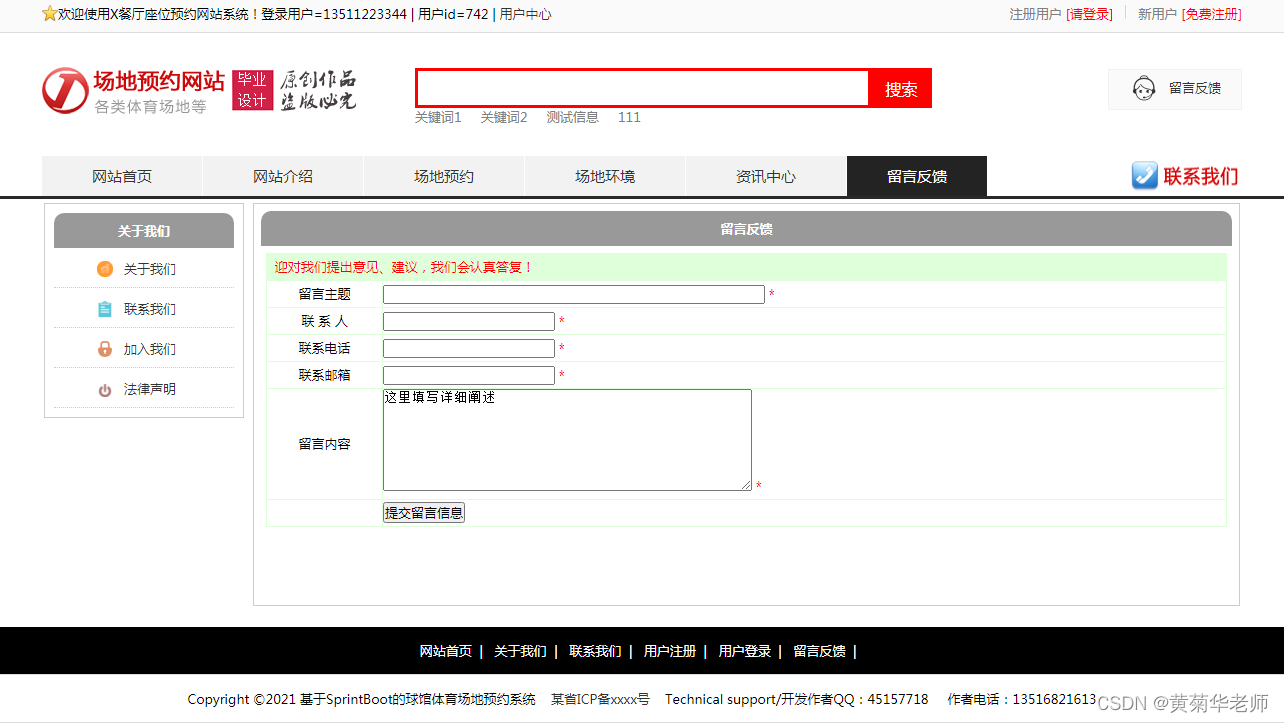Click the 111 keyword link
The height and width of the screenshot is (723, 1284).
pyautogui.click(x=629, y=117)
